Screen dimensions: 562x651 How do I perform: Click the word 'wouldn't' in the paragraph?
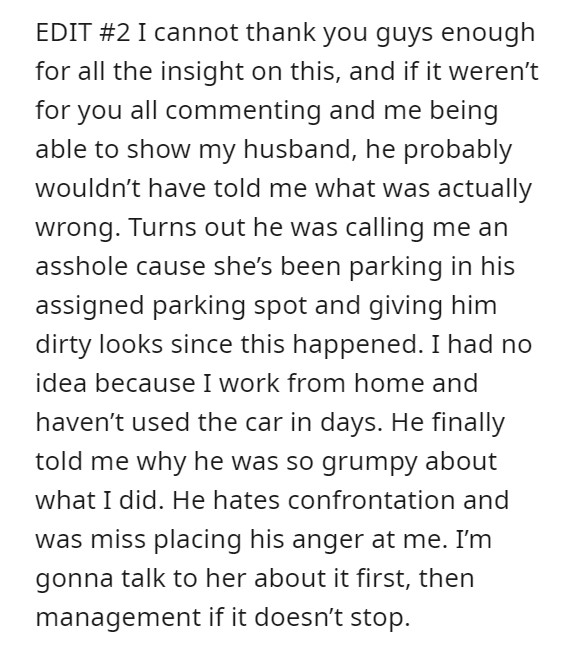click(x=88, y=188)
